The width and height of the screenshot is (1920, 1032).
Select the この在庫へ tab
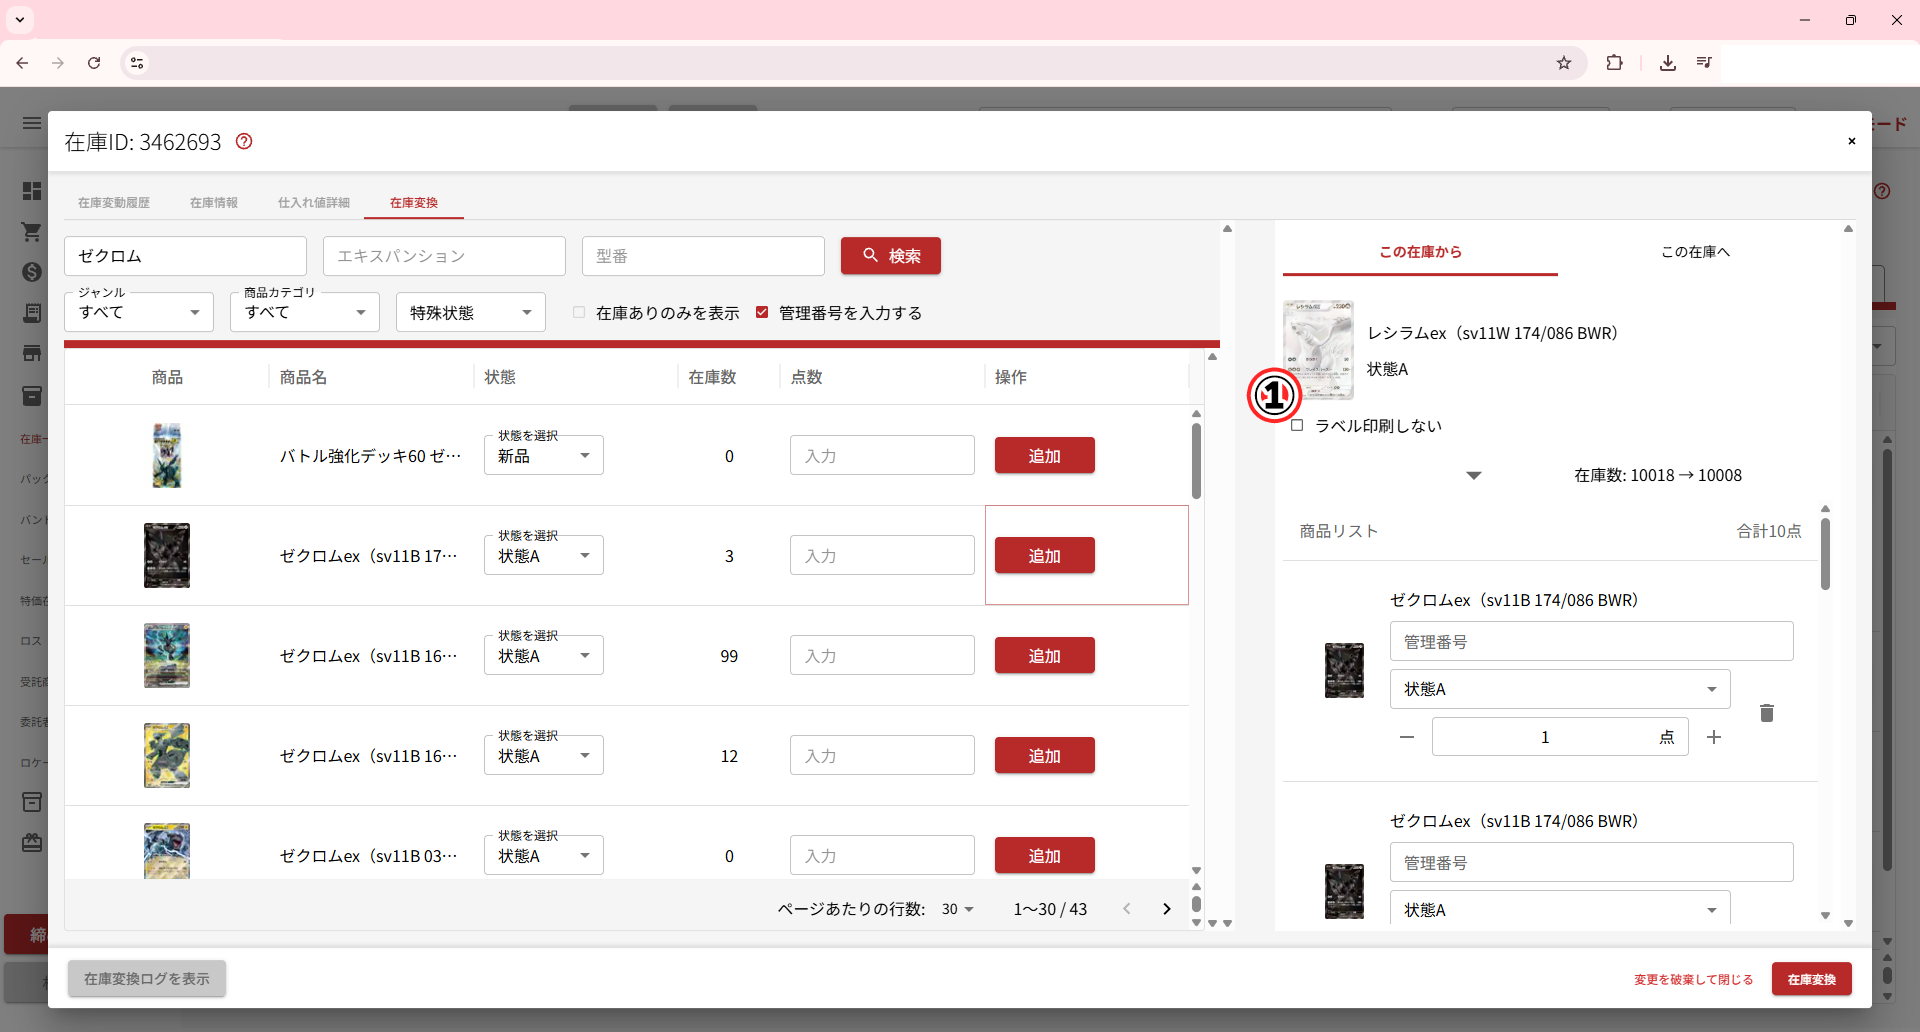[1695, 252]
